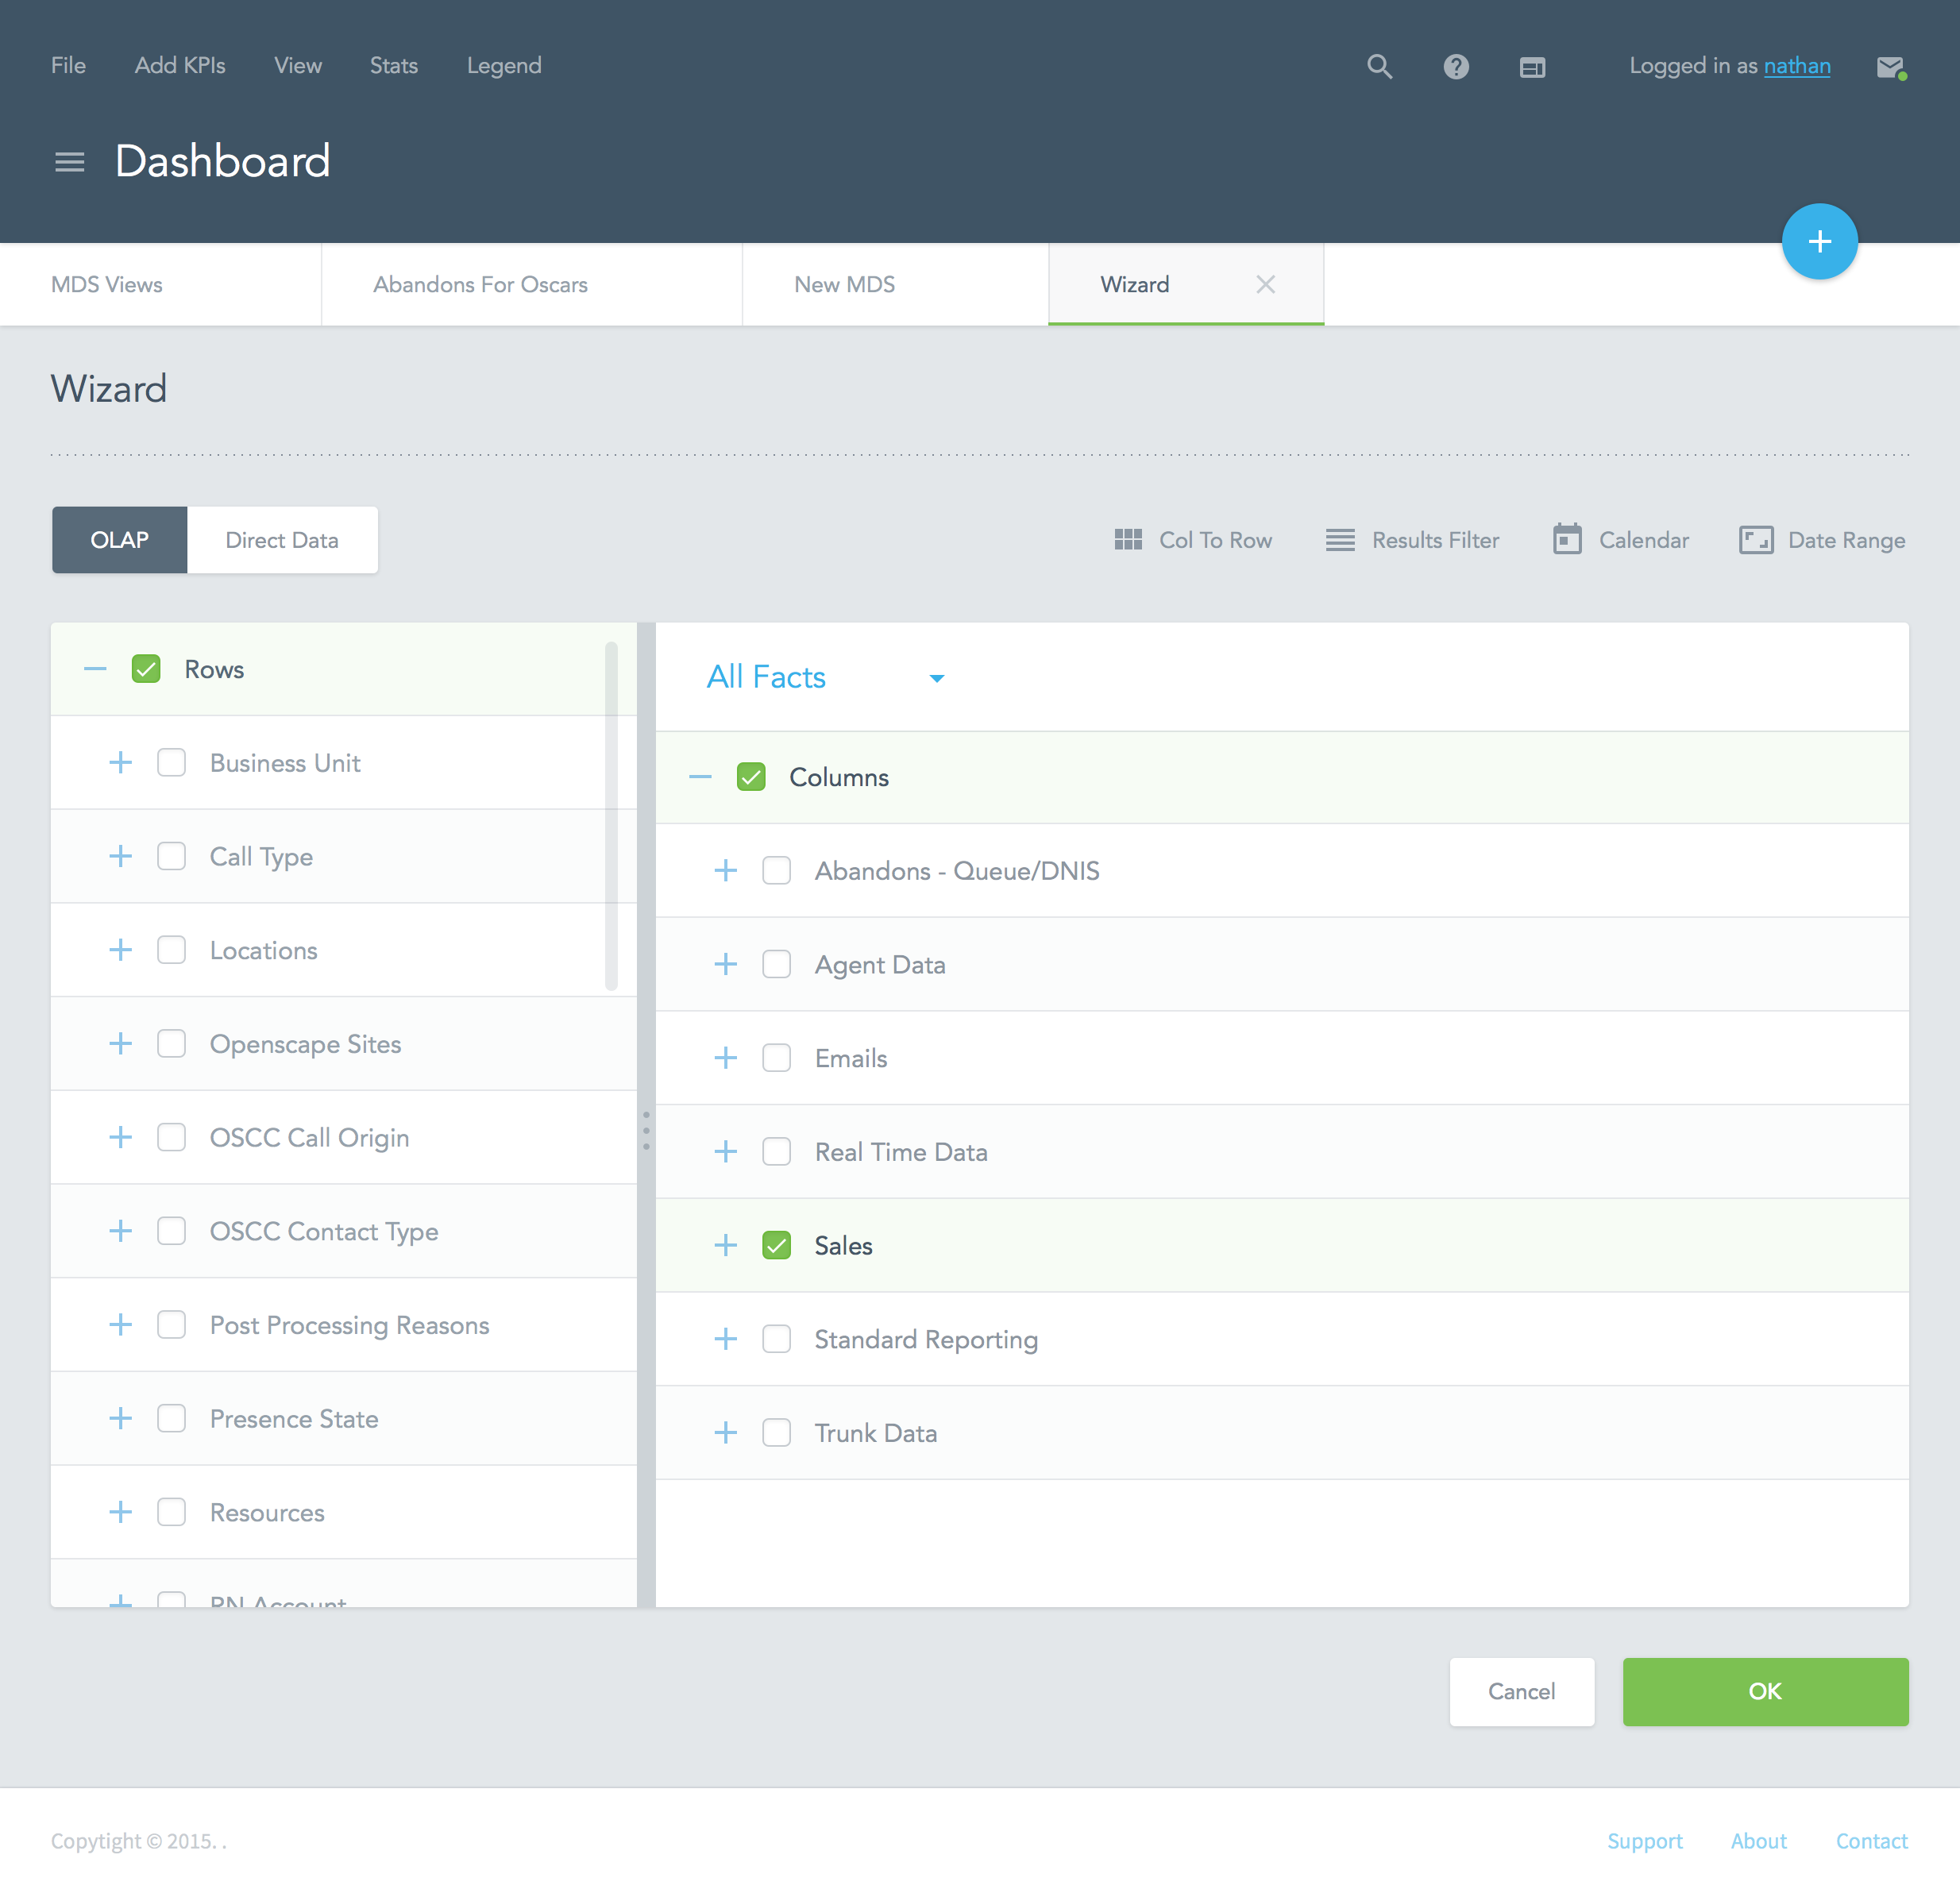Uncheck the Sales checkbox
This screenshot has width=1960, height=1893.
point(776,1245)
